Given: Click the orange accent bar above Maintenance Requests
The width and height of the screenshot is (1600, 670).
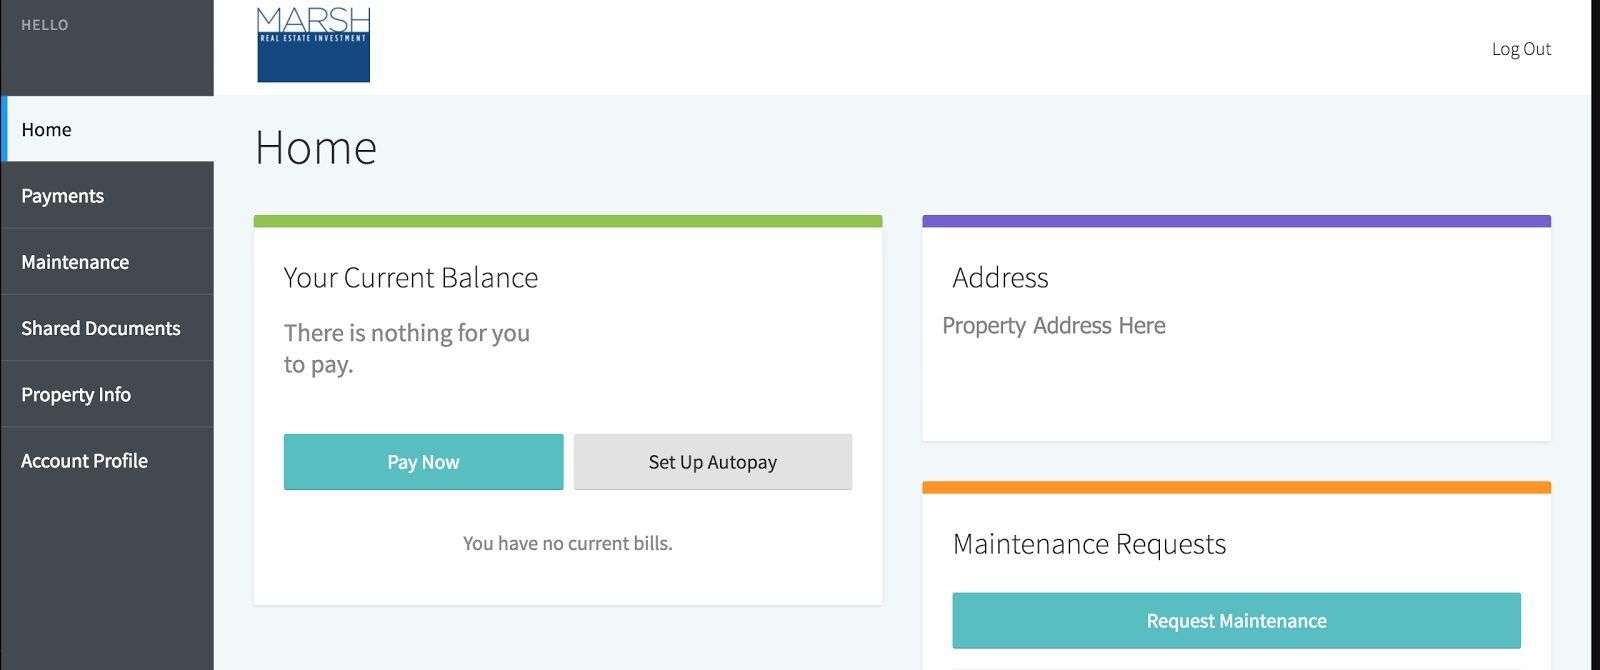Looking at the screenshot, I should [x=1236, y=487].
